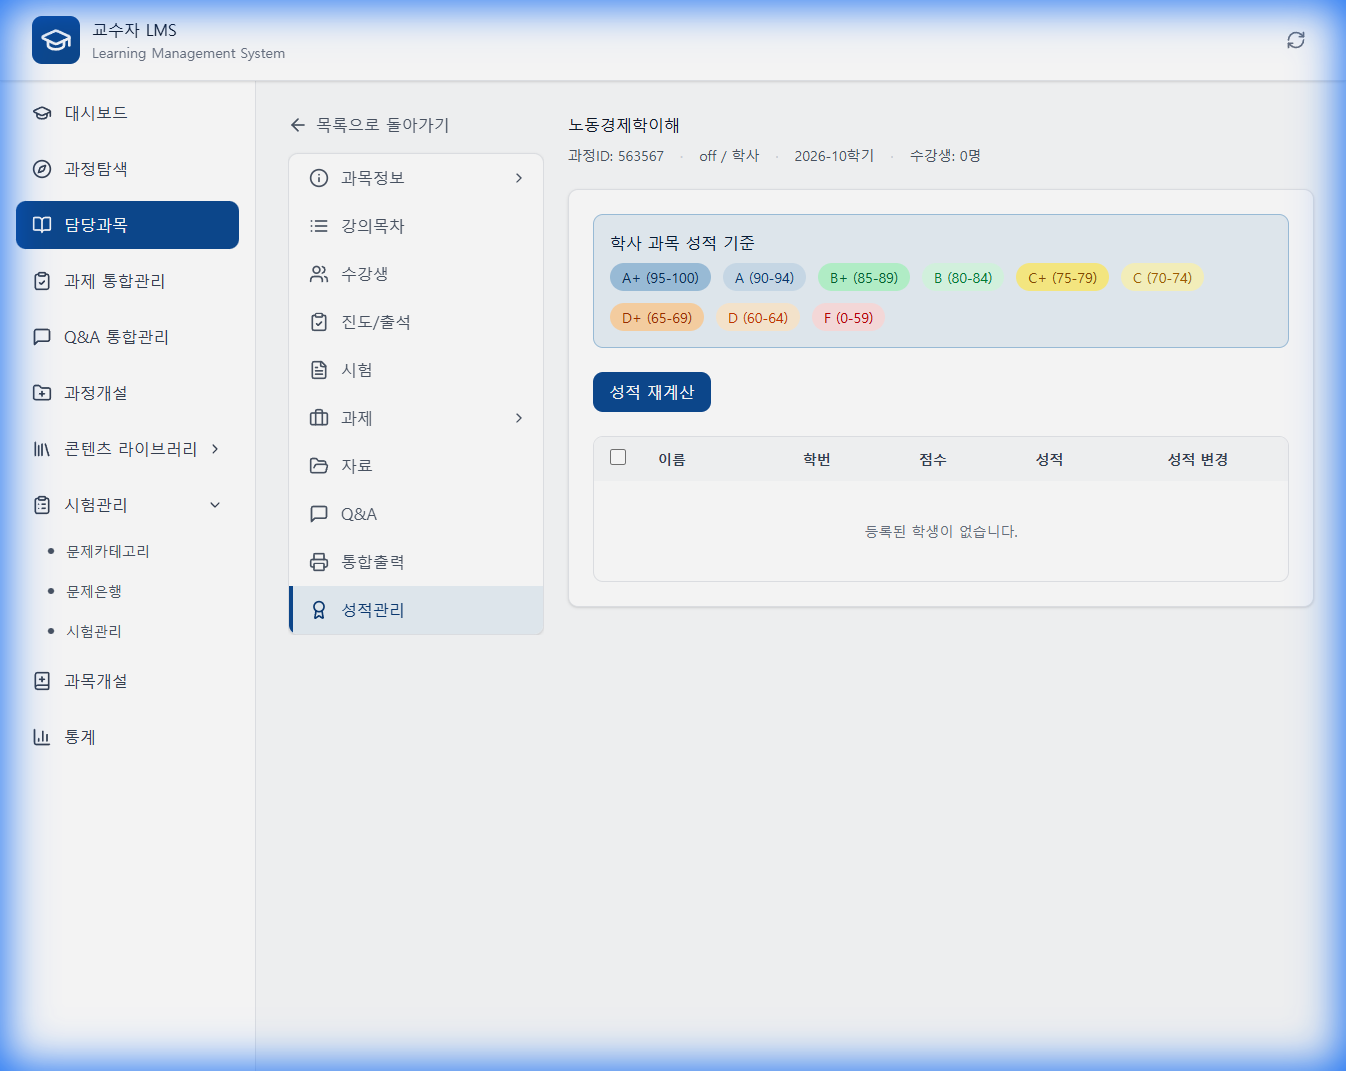
Task: Click the 점수 column header
Action: (x=932, y=459)
